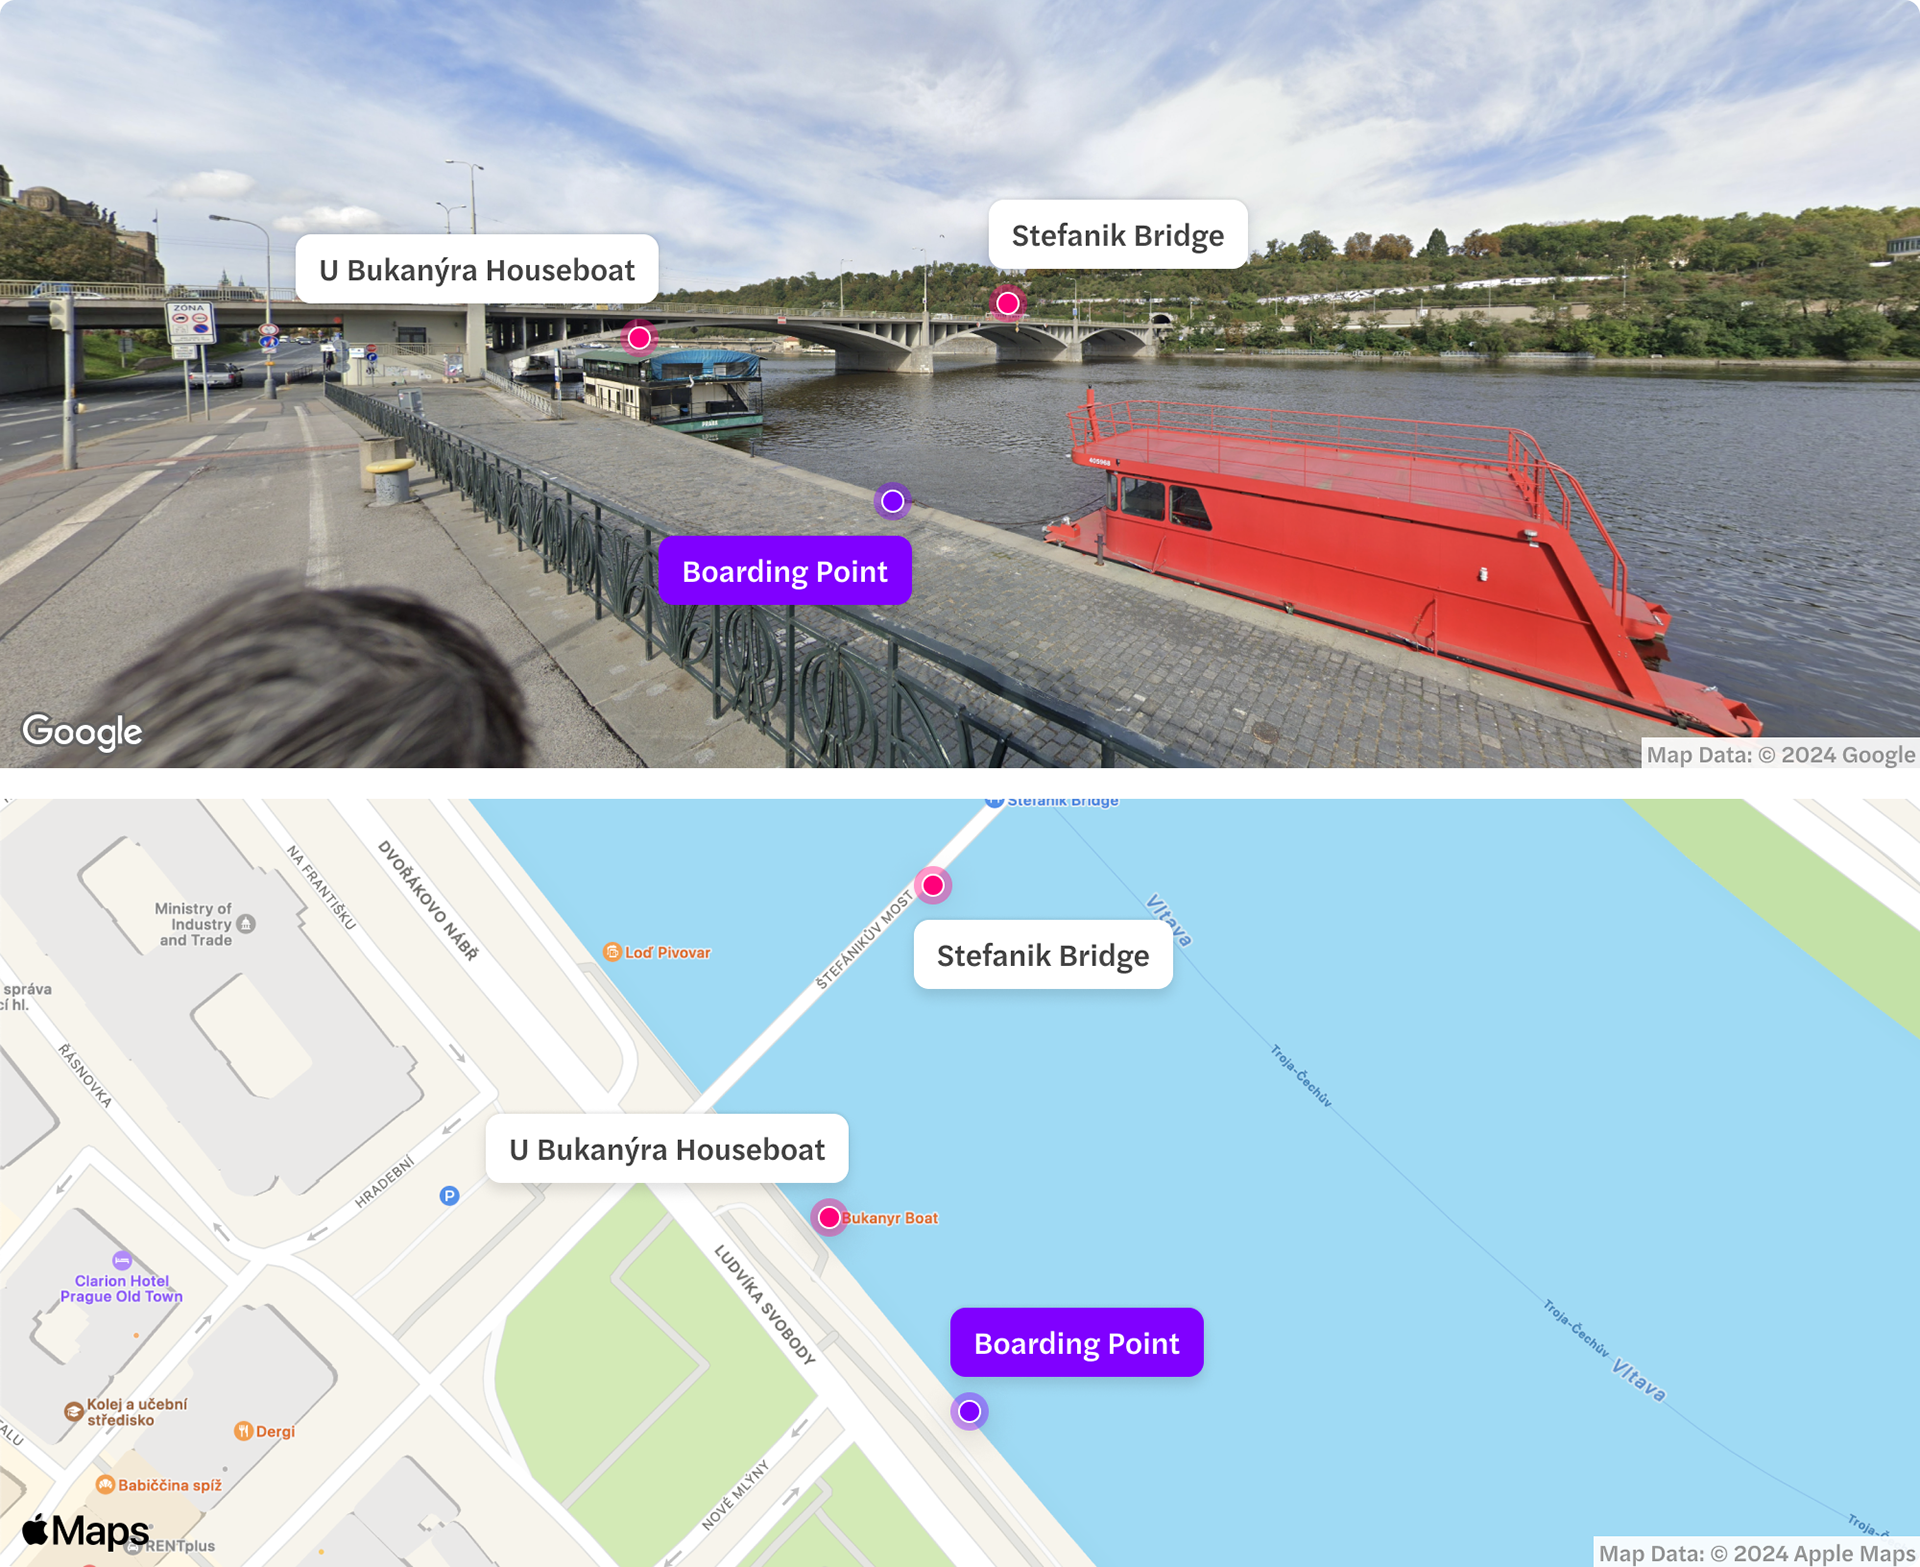This screenshot has height=1567, width=1920.
Task: Click the pink Stefanik Bridge dot on map
Action: (933, 885)
